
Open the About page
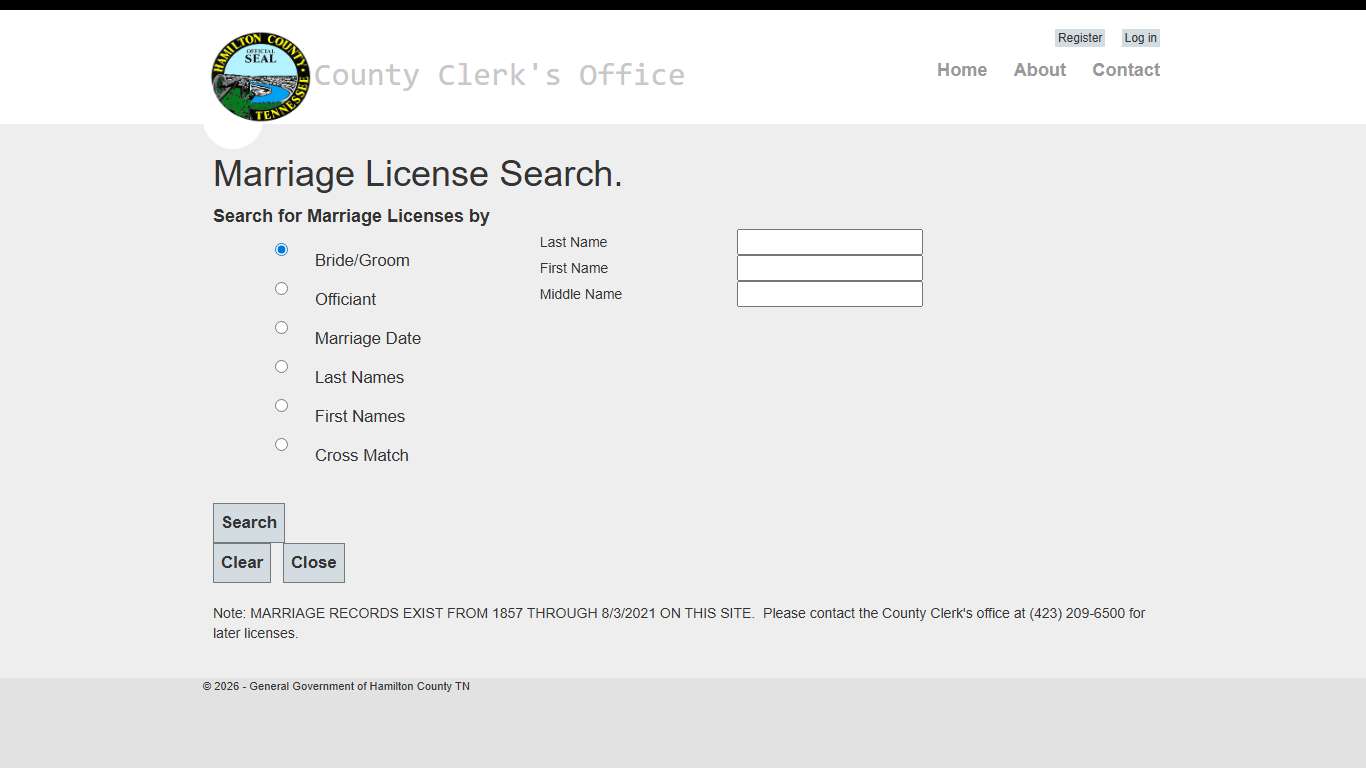(1039, 70)
